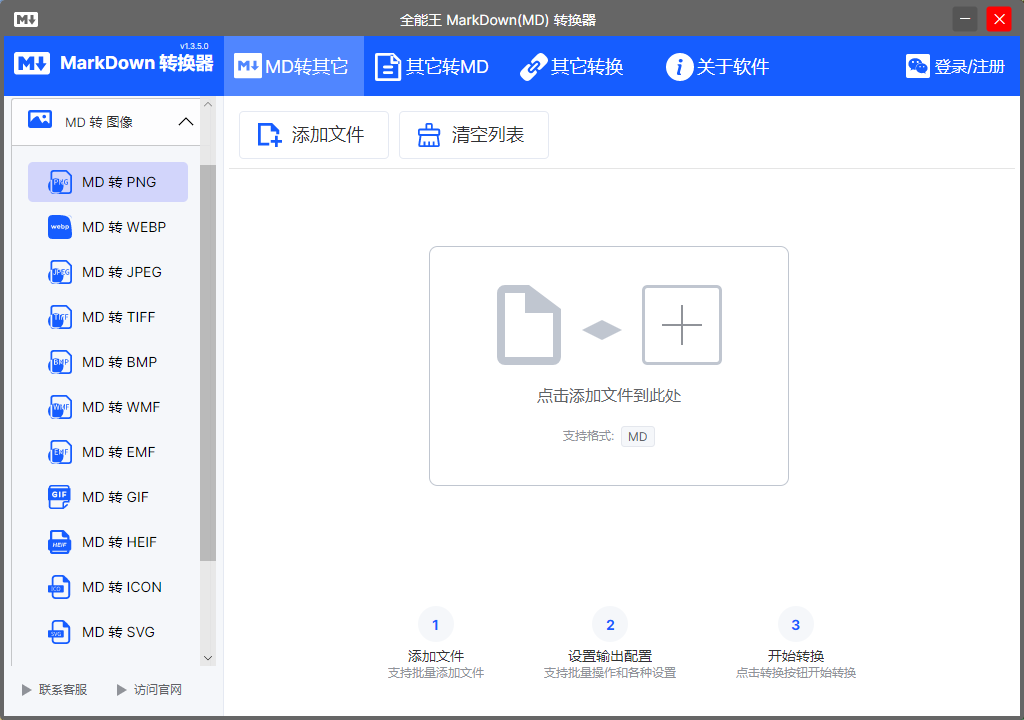This screenshot has width=1024, height=720.
Task: Collapse the MD 转 图像 section chevron
Action: [x=186, y=122]
